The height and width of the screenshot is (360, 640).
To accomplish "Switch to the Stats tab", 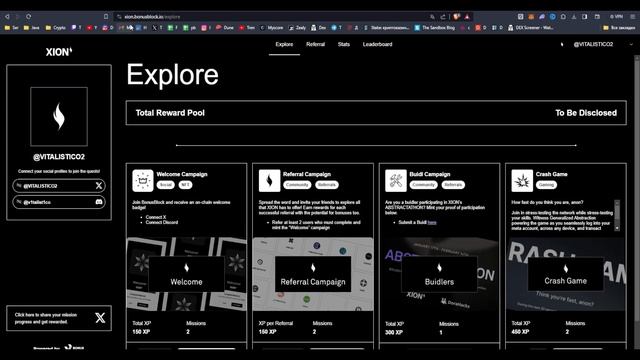I will tap(344, 44).
